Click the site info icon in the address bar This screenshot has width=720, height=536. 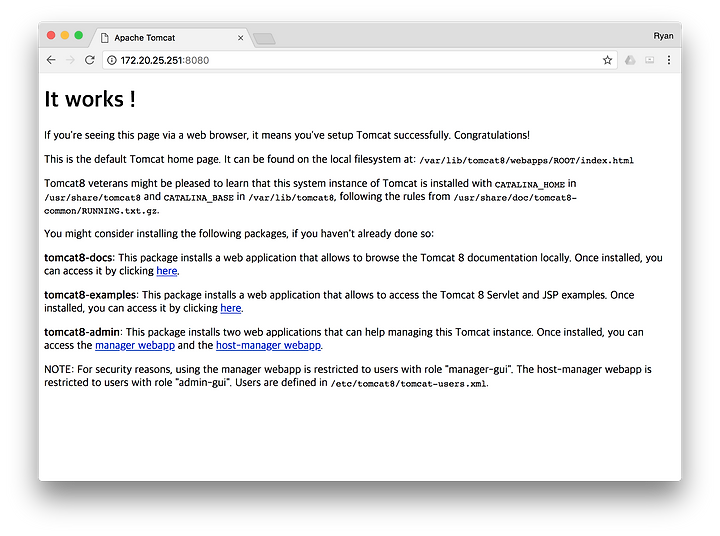(112, 60)
